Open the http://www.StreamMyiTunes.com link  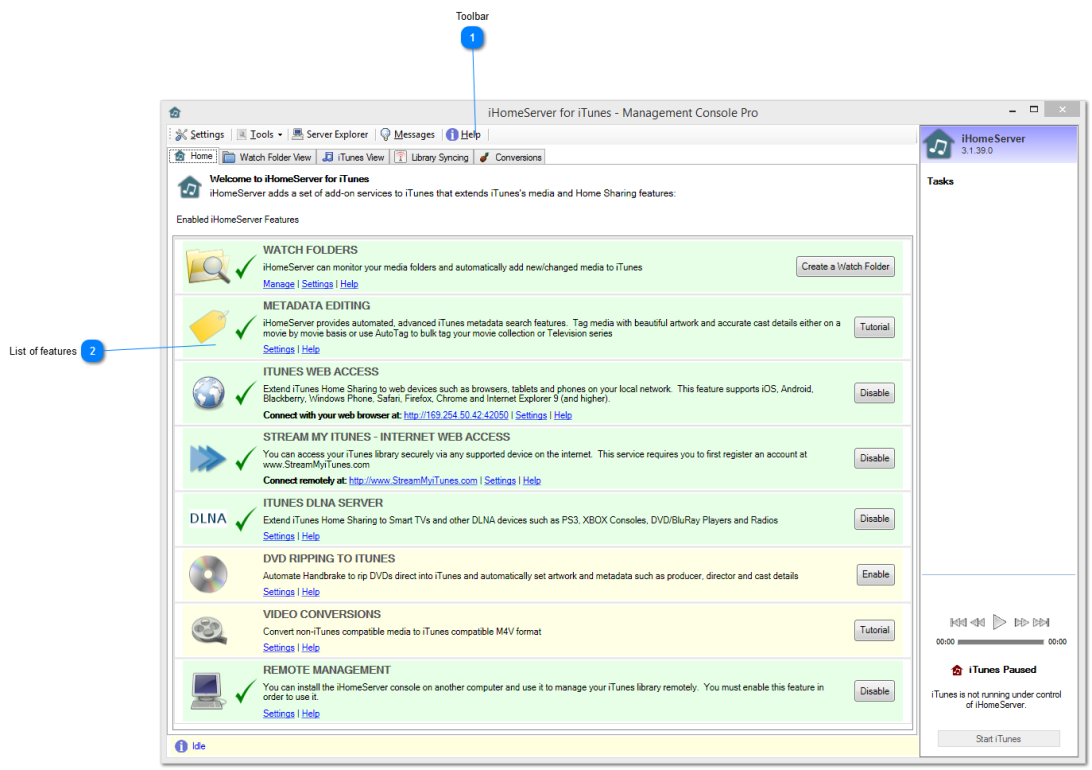[413, 480]
